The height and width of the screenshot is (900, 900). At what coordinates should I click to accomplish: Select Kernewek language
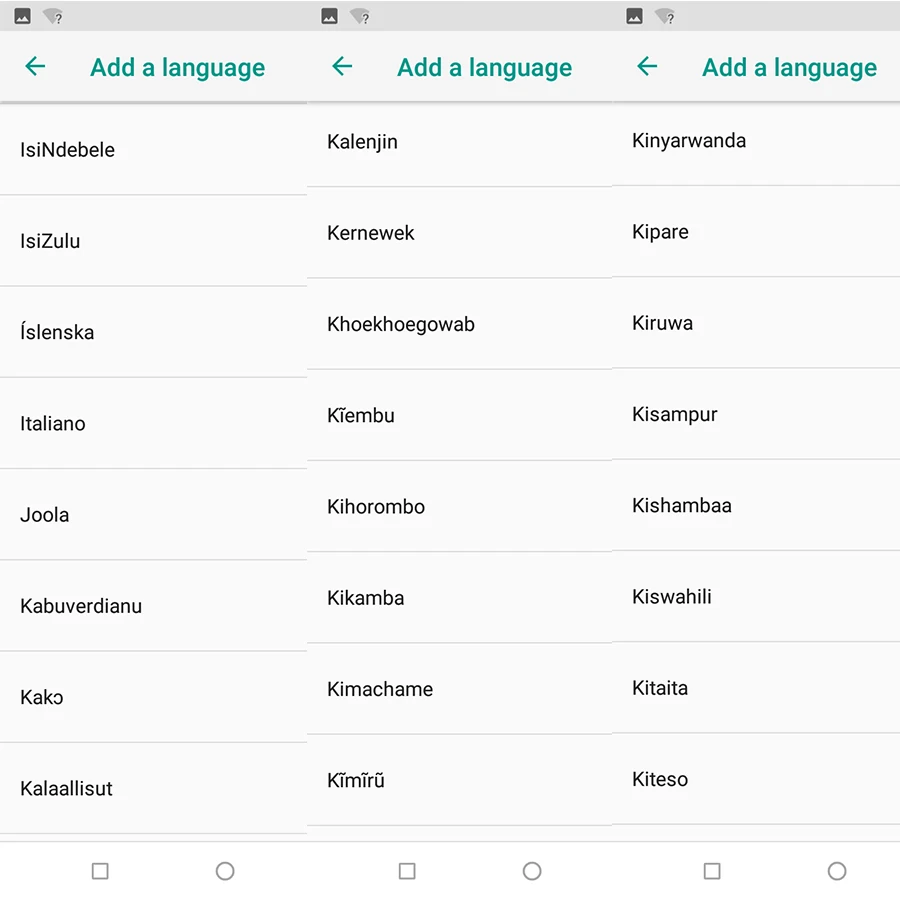[x=459, y=233]
